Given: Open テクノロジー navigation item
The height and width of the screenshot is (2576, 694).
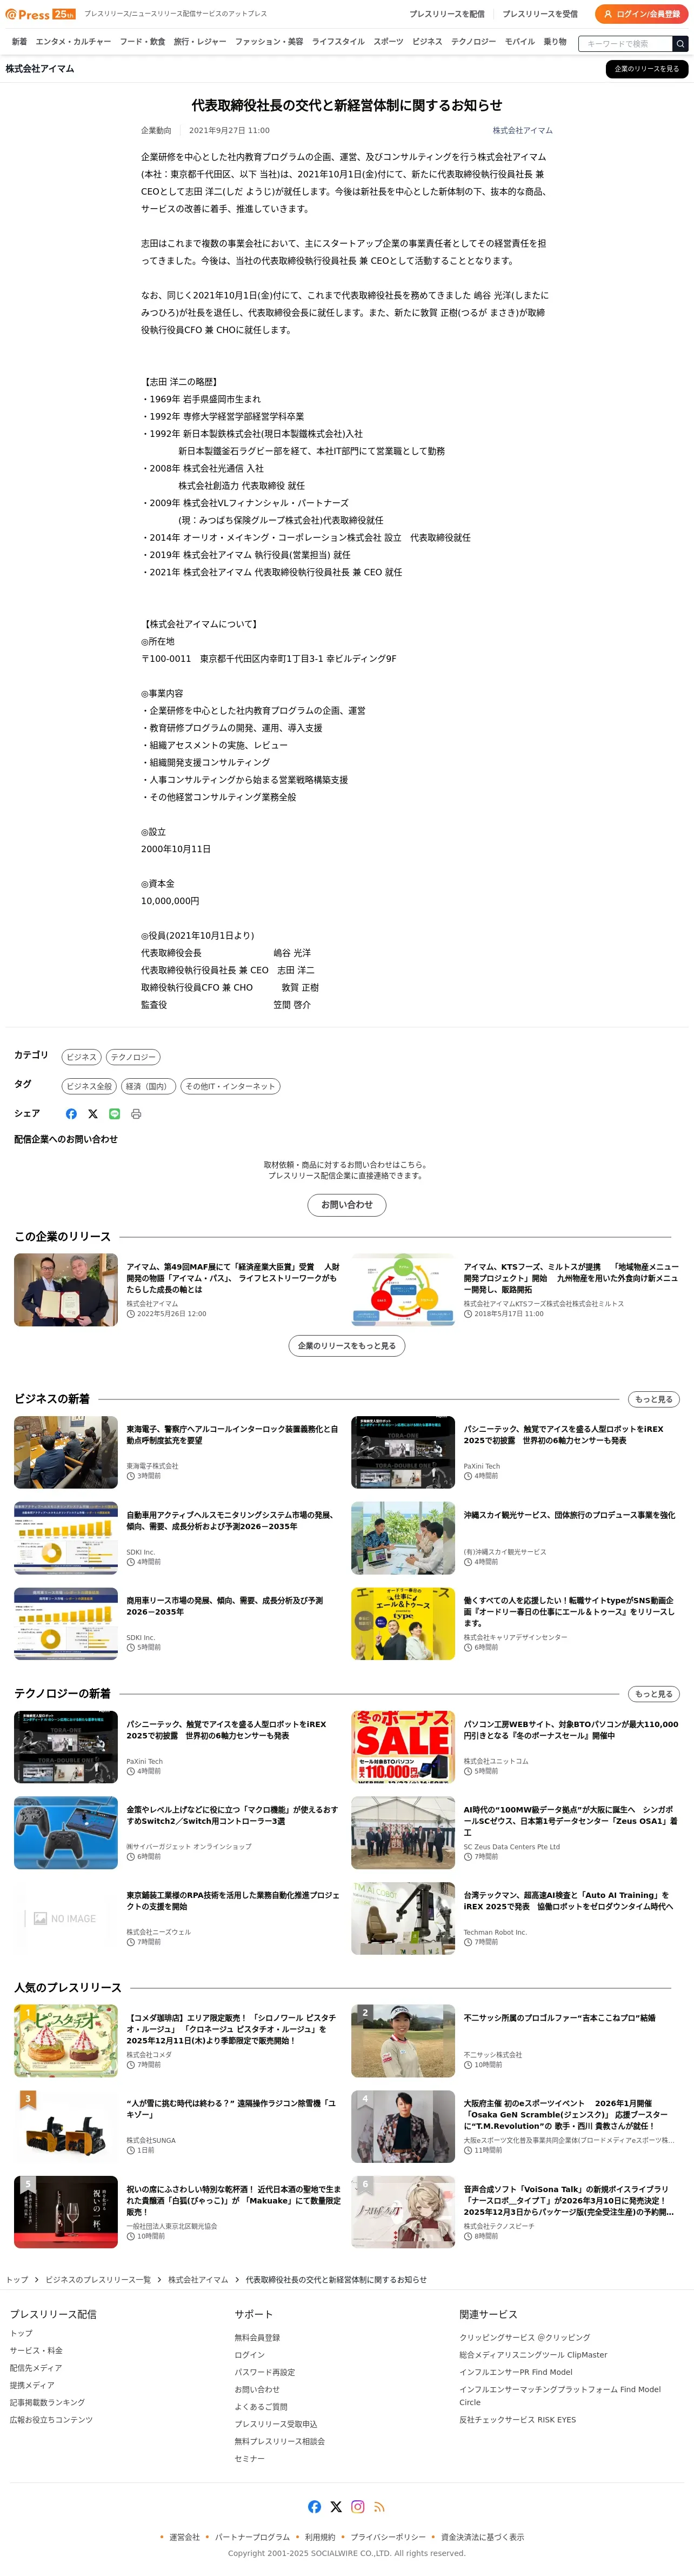Looking at the screenshot, I should 473,42.
